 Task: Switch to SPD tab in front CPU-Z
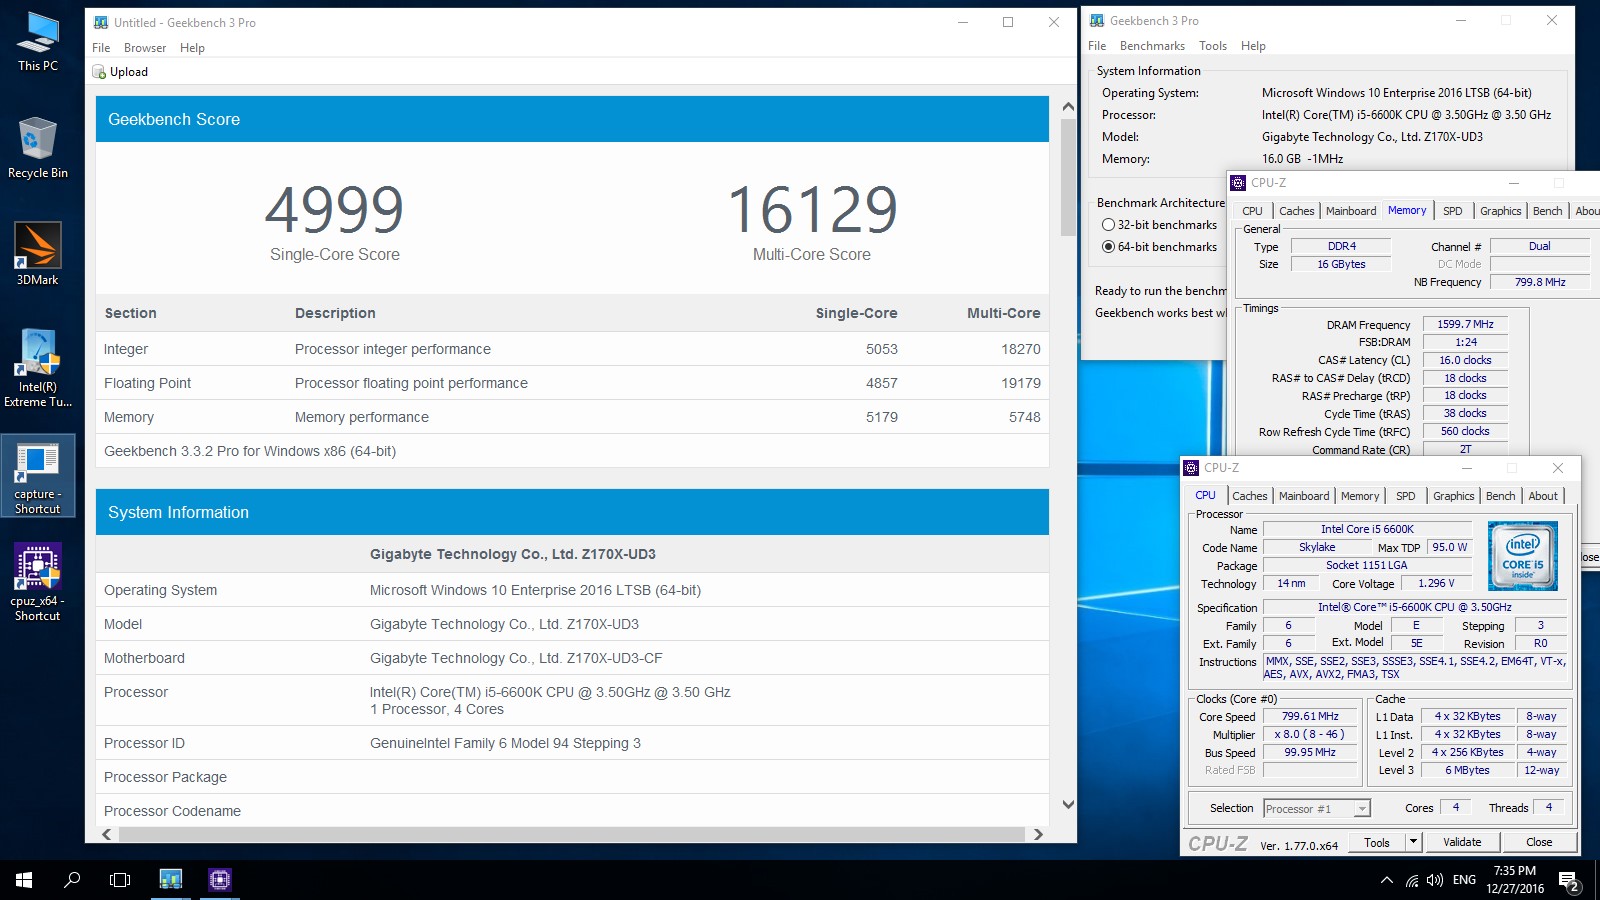pos(1405,496)
